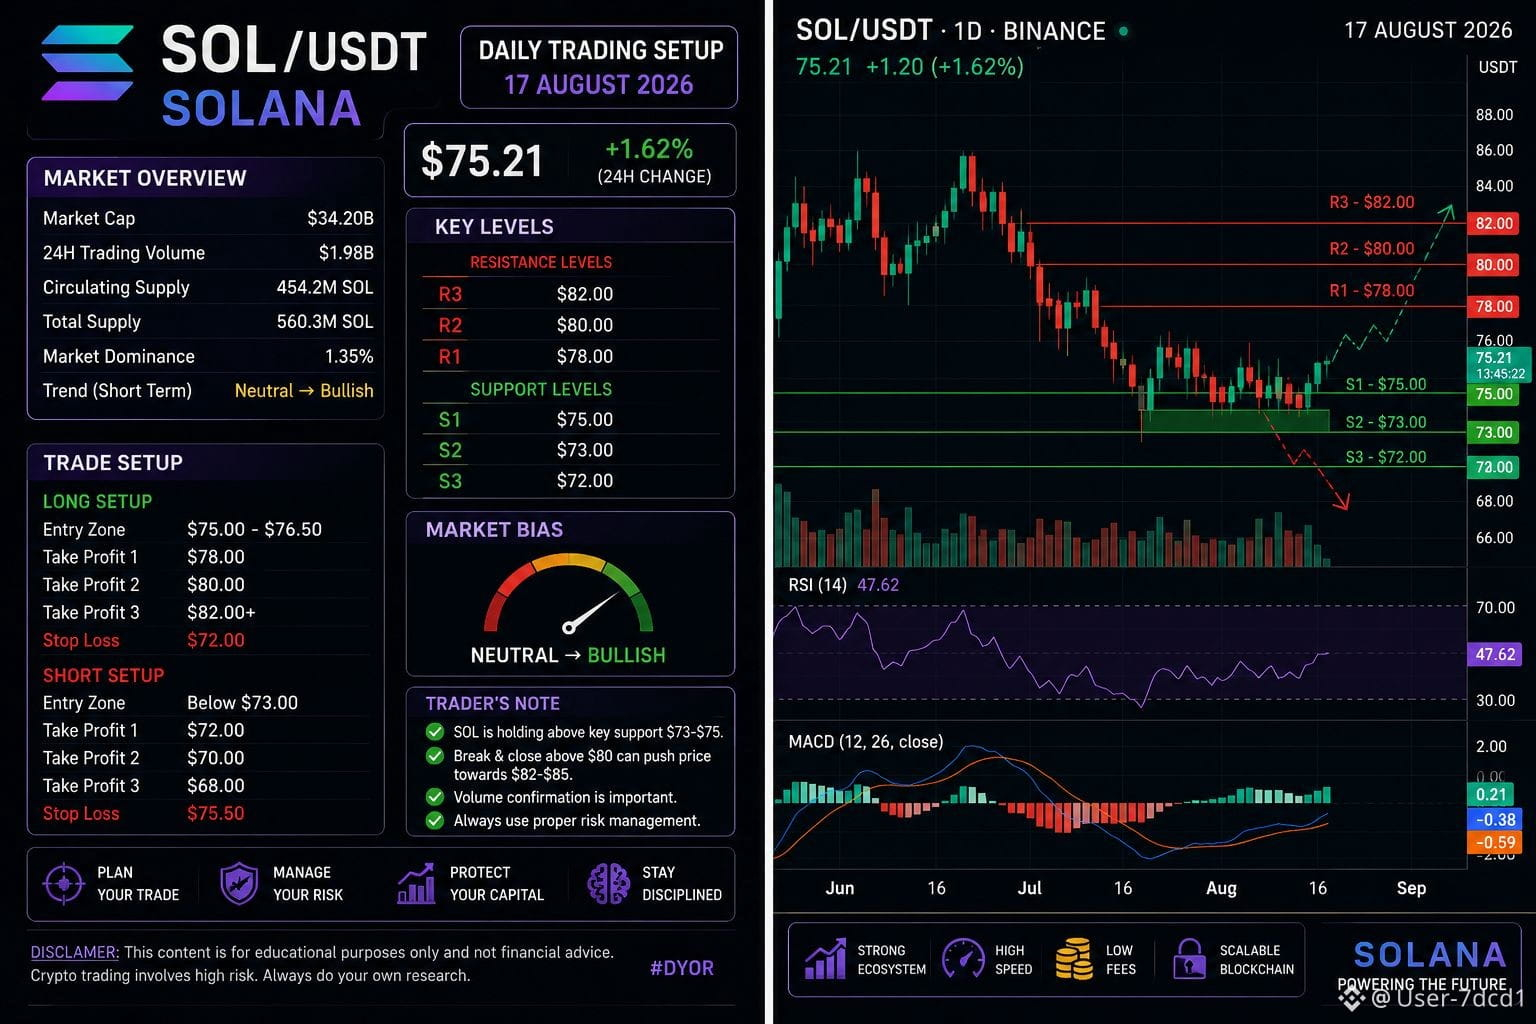The height and width of the screenshot is (1024, 1536).
Task: Click the R2 $80.00 row in Key Levels
Action: click(570, 325)
